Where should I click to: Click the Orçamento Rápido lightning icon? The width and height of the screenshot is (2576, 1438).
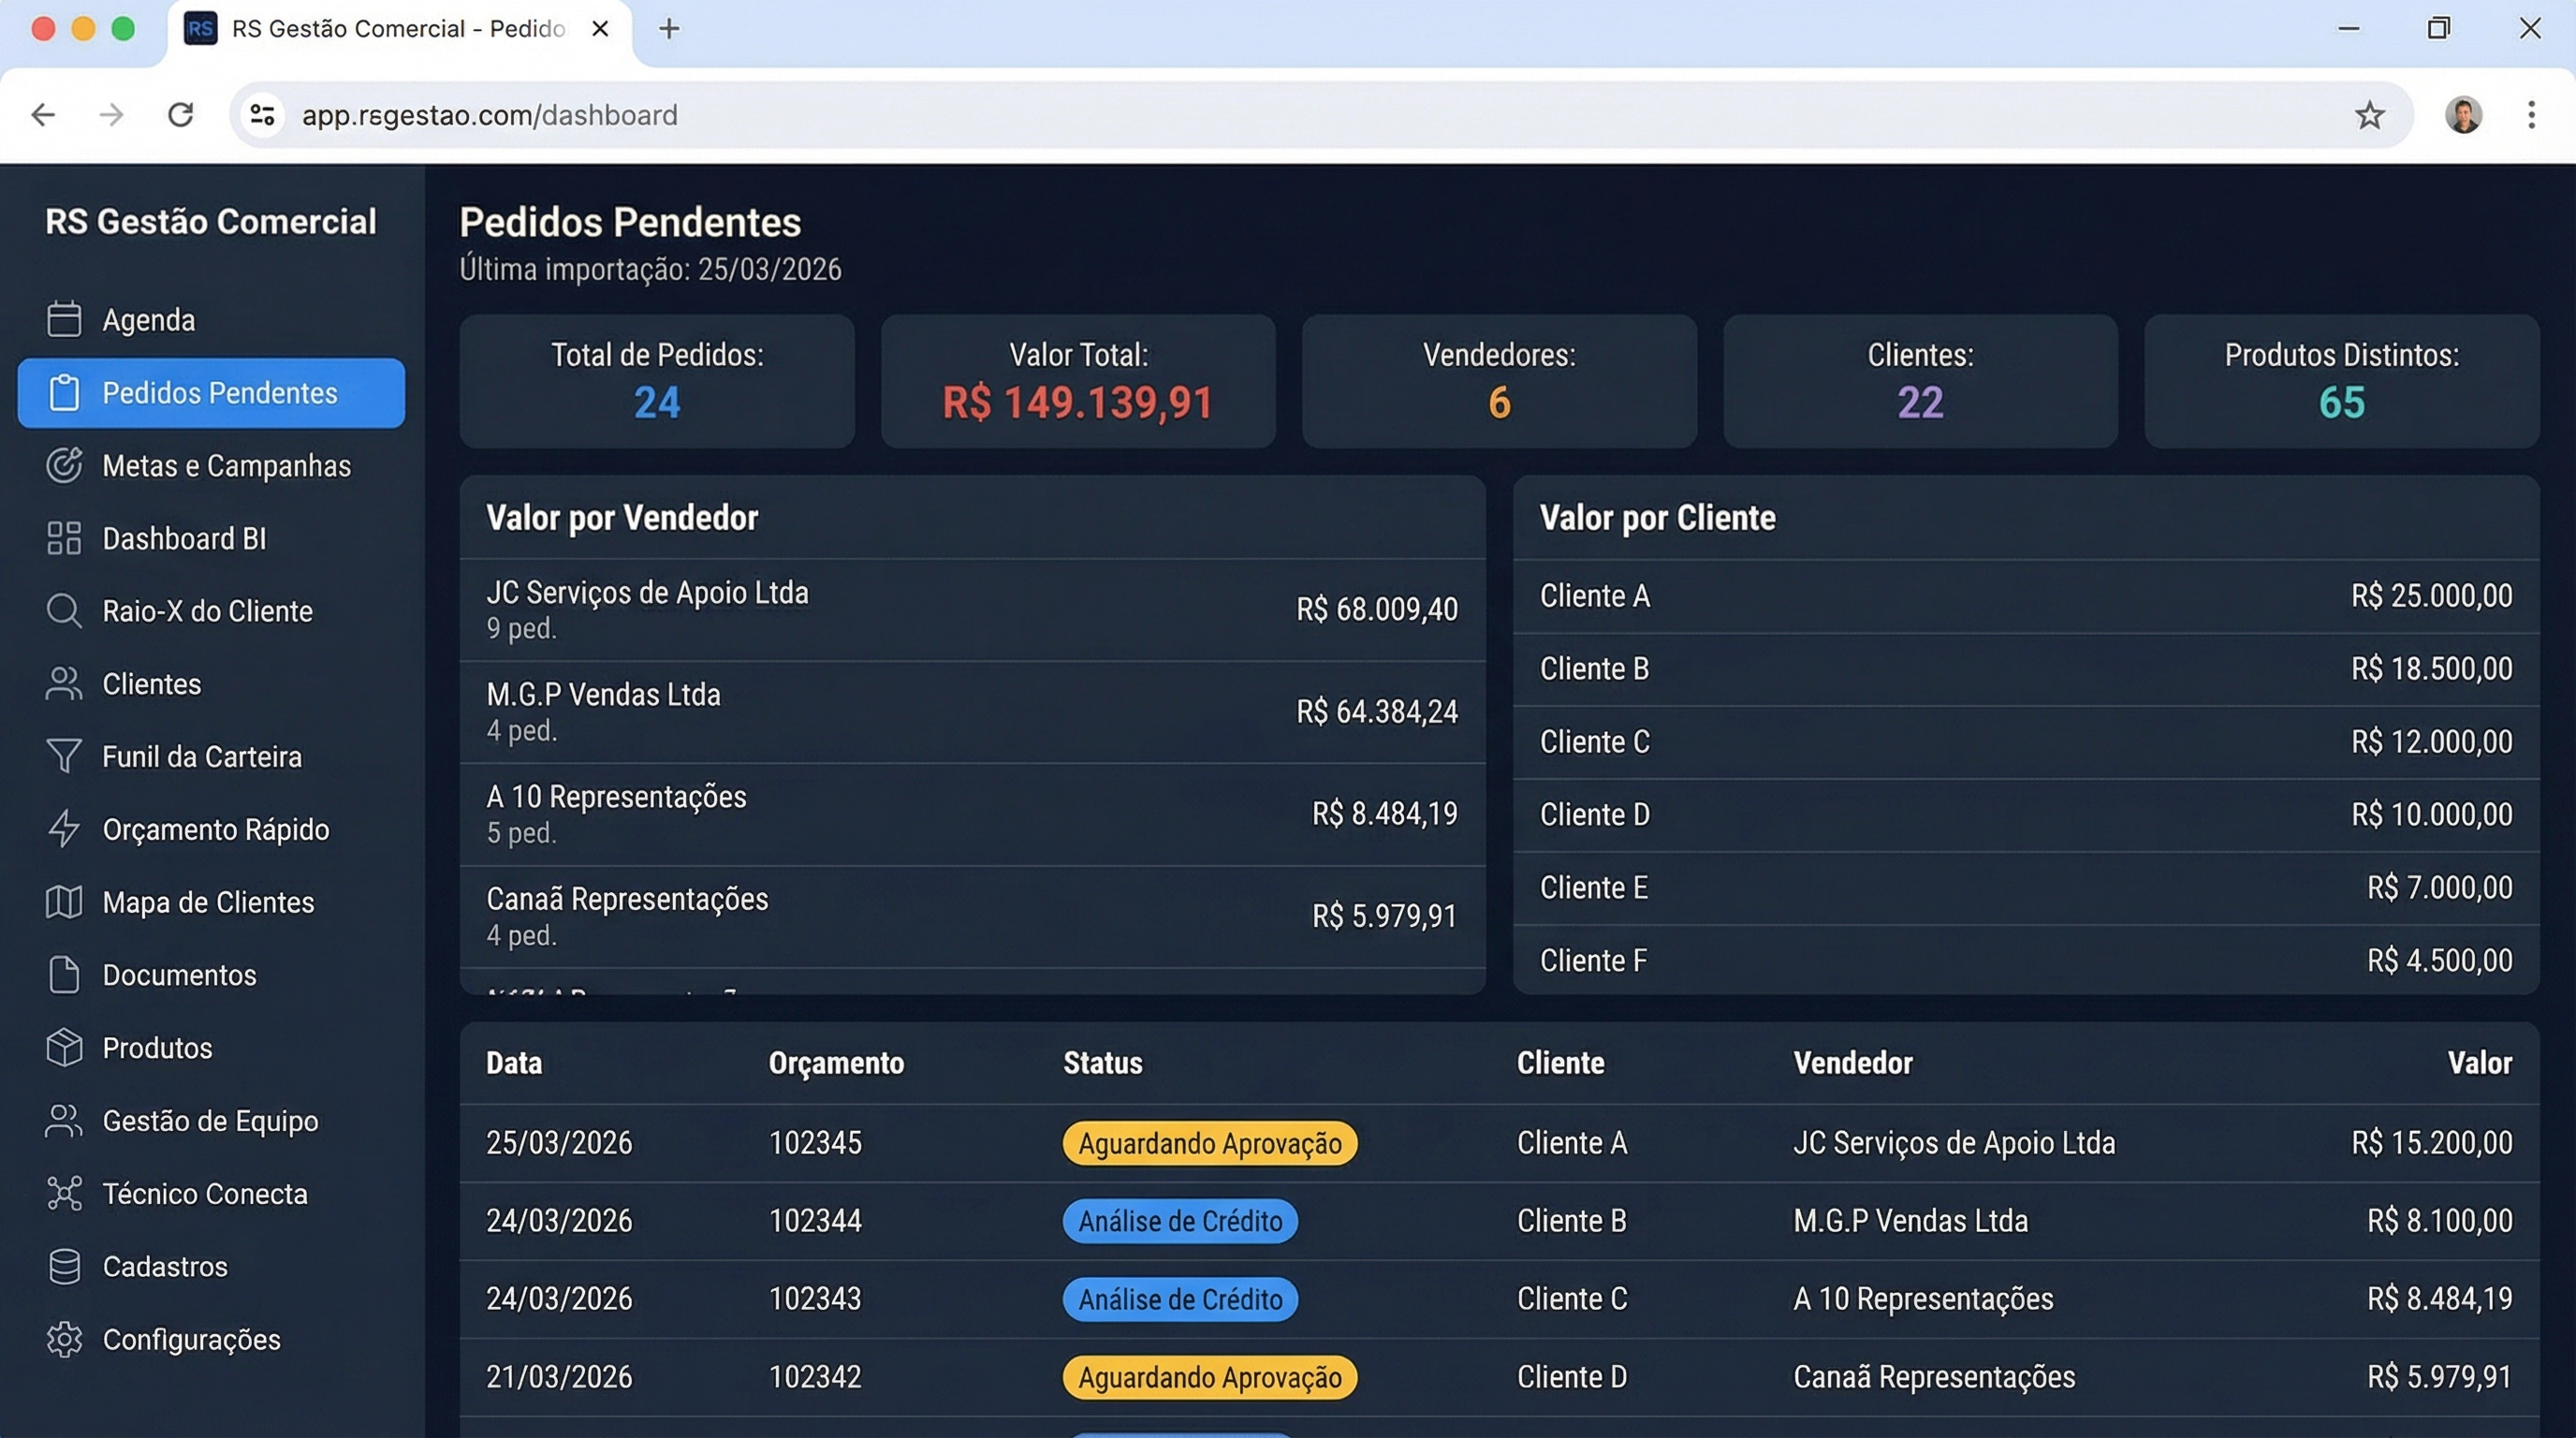[64, 829]
